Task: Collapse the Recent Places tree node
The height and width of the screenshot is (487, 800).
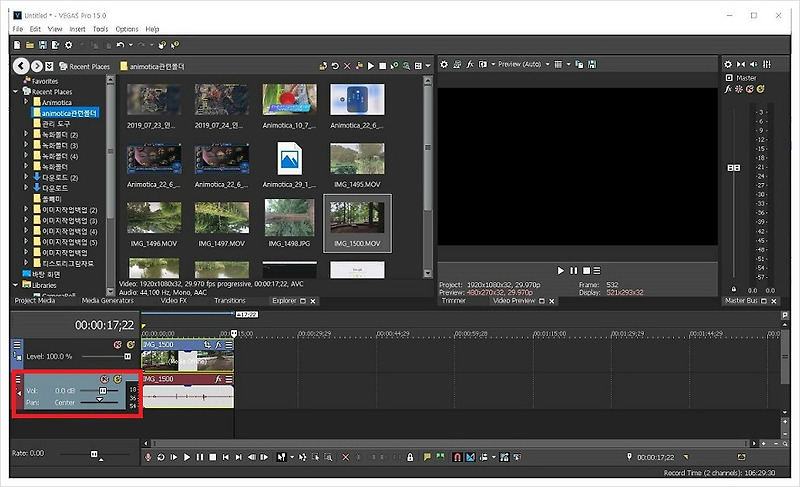Action: (15, 91)
